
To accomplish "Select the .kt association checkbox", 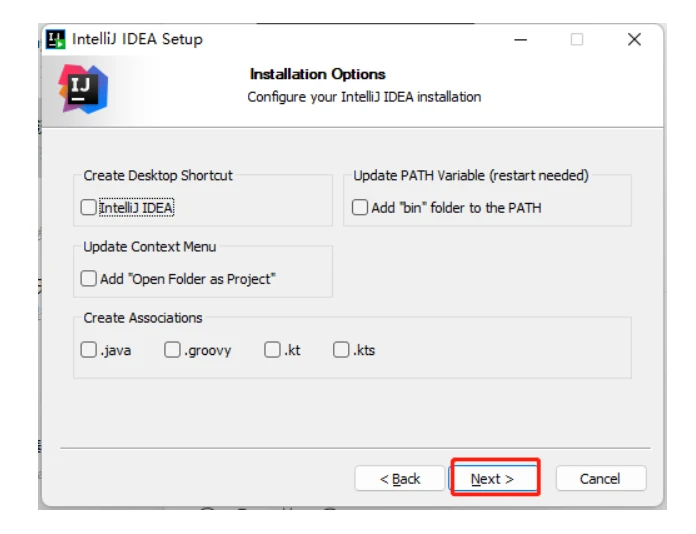I will [x=273, y=350].
